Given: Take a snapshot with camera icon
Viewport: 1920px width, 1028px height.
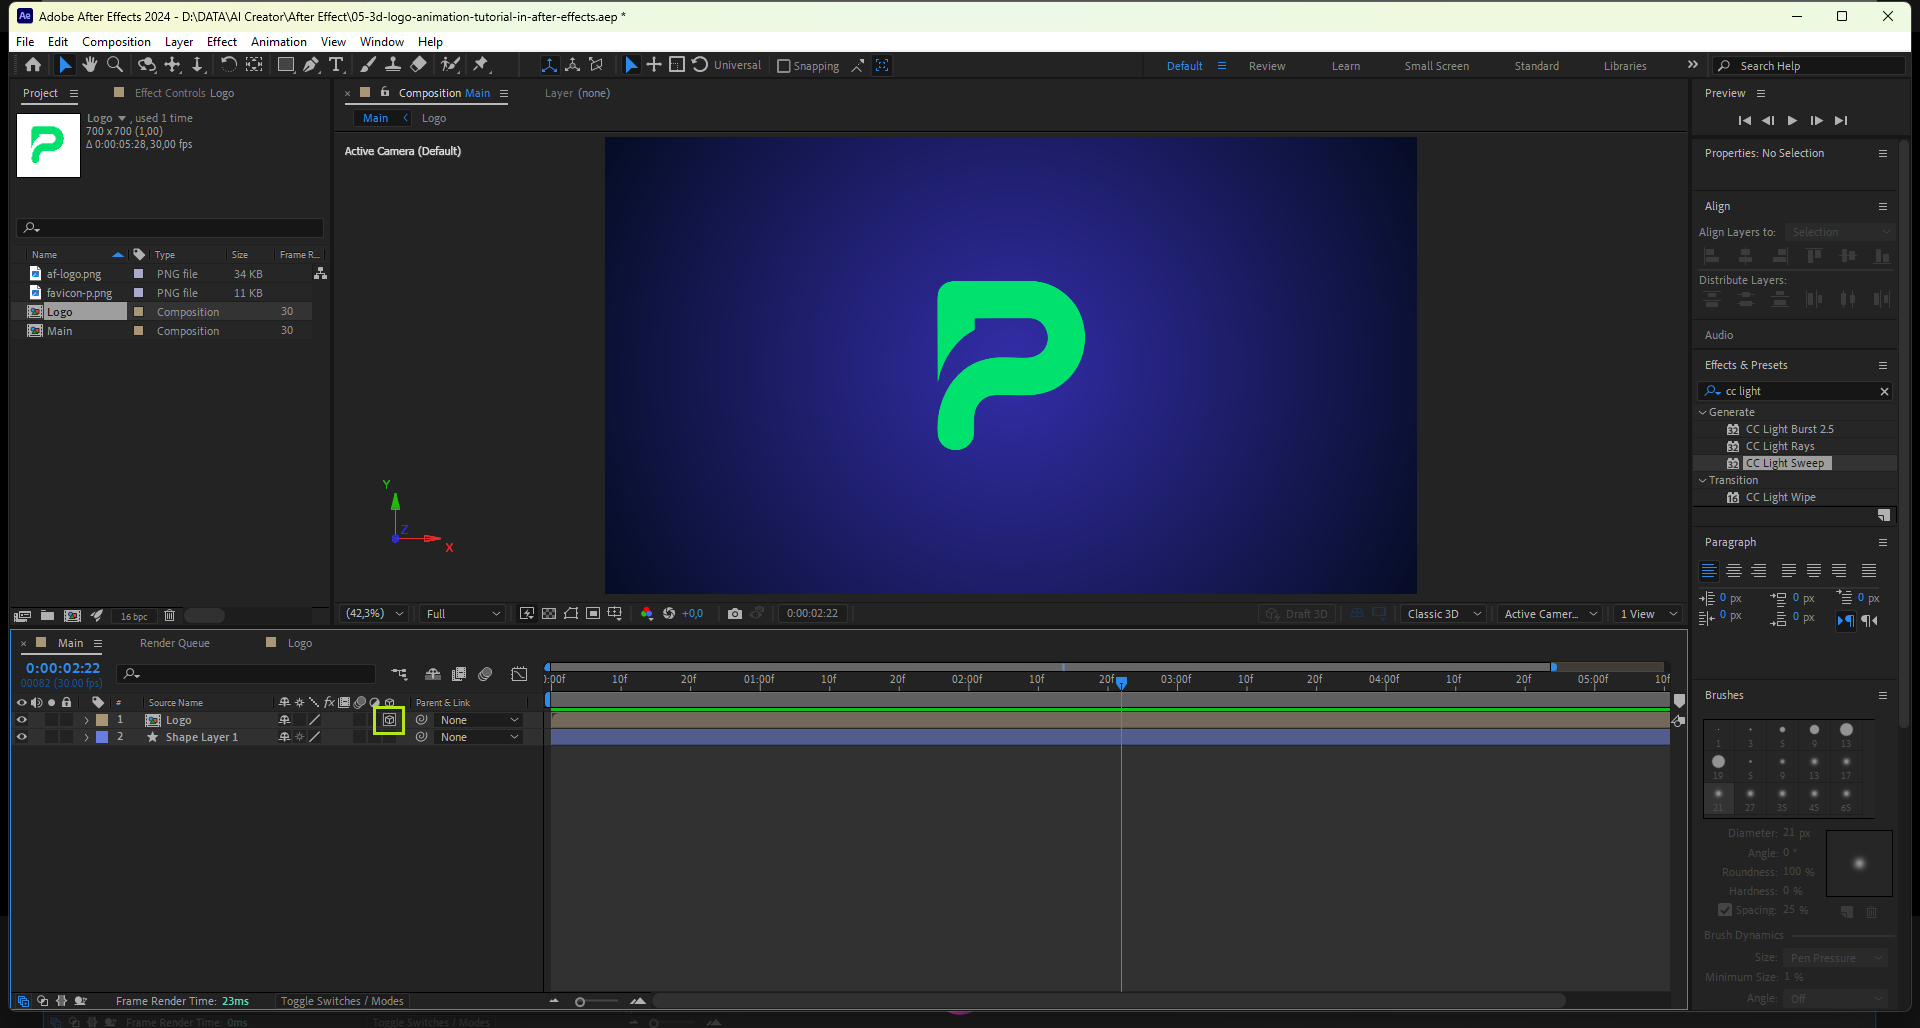Looking at the screenshot, I should click(735, 614).
